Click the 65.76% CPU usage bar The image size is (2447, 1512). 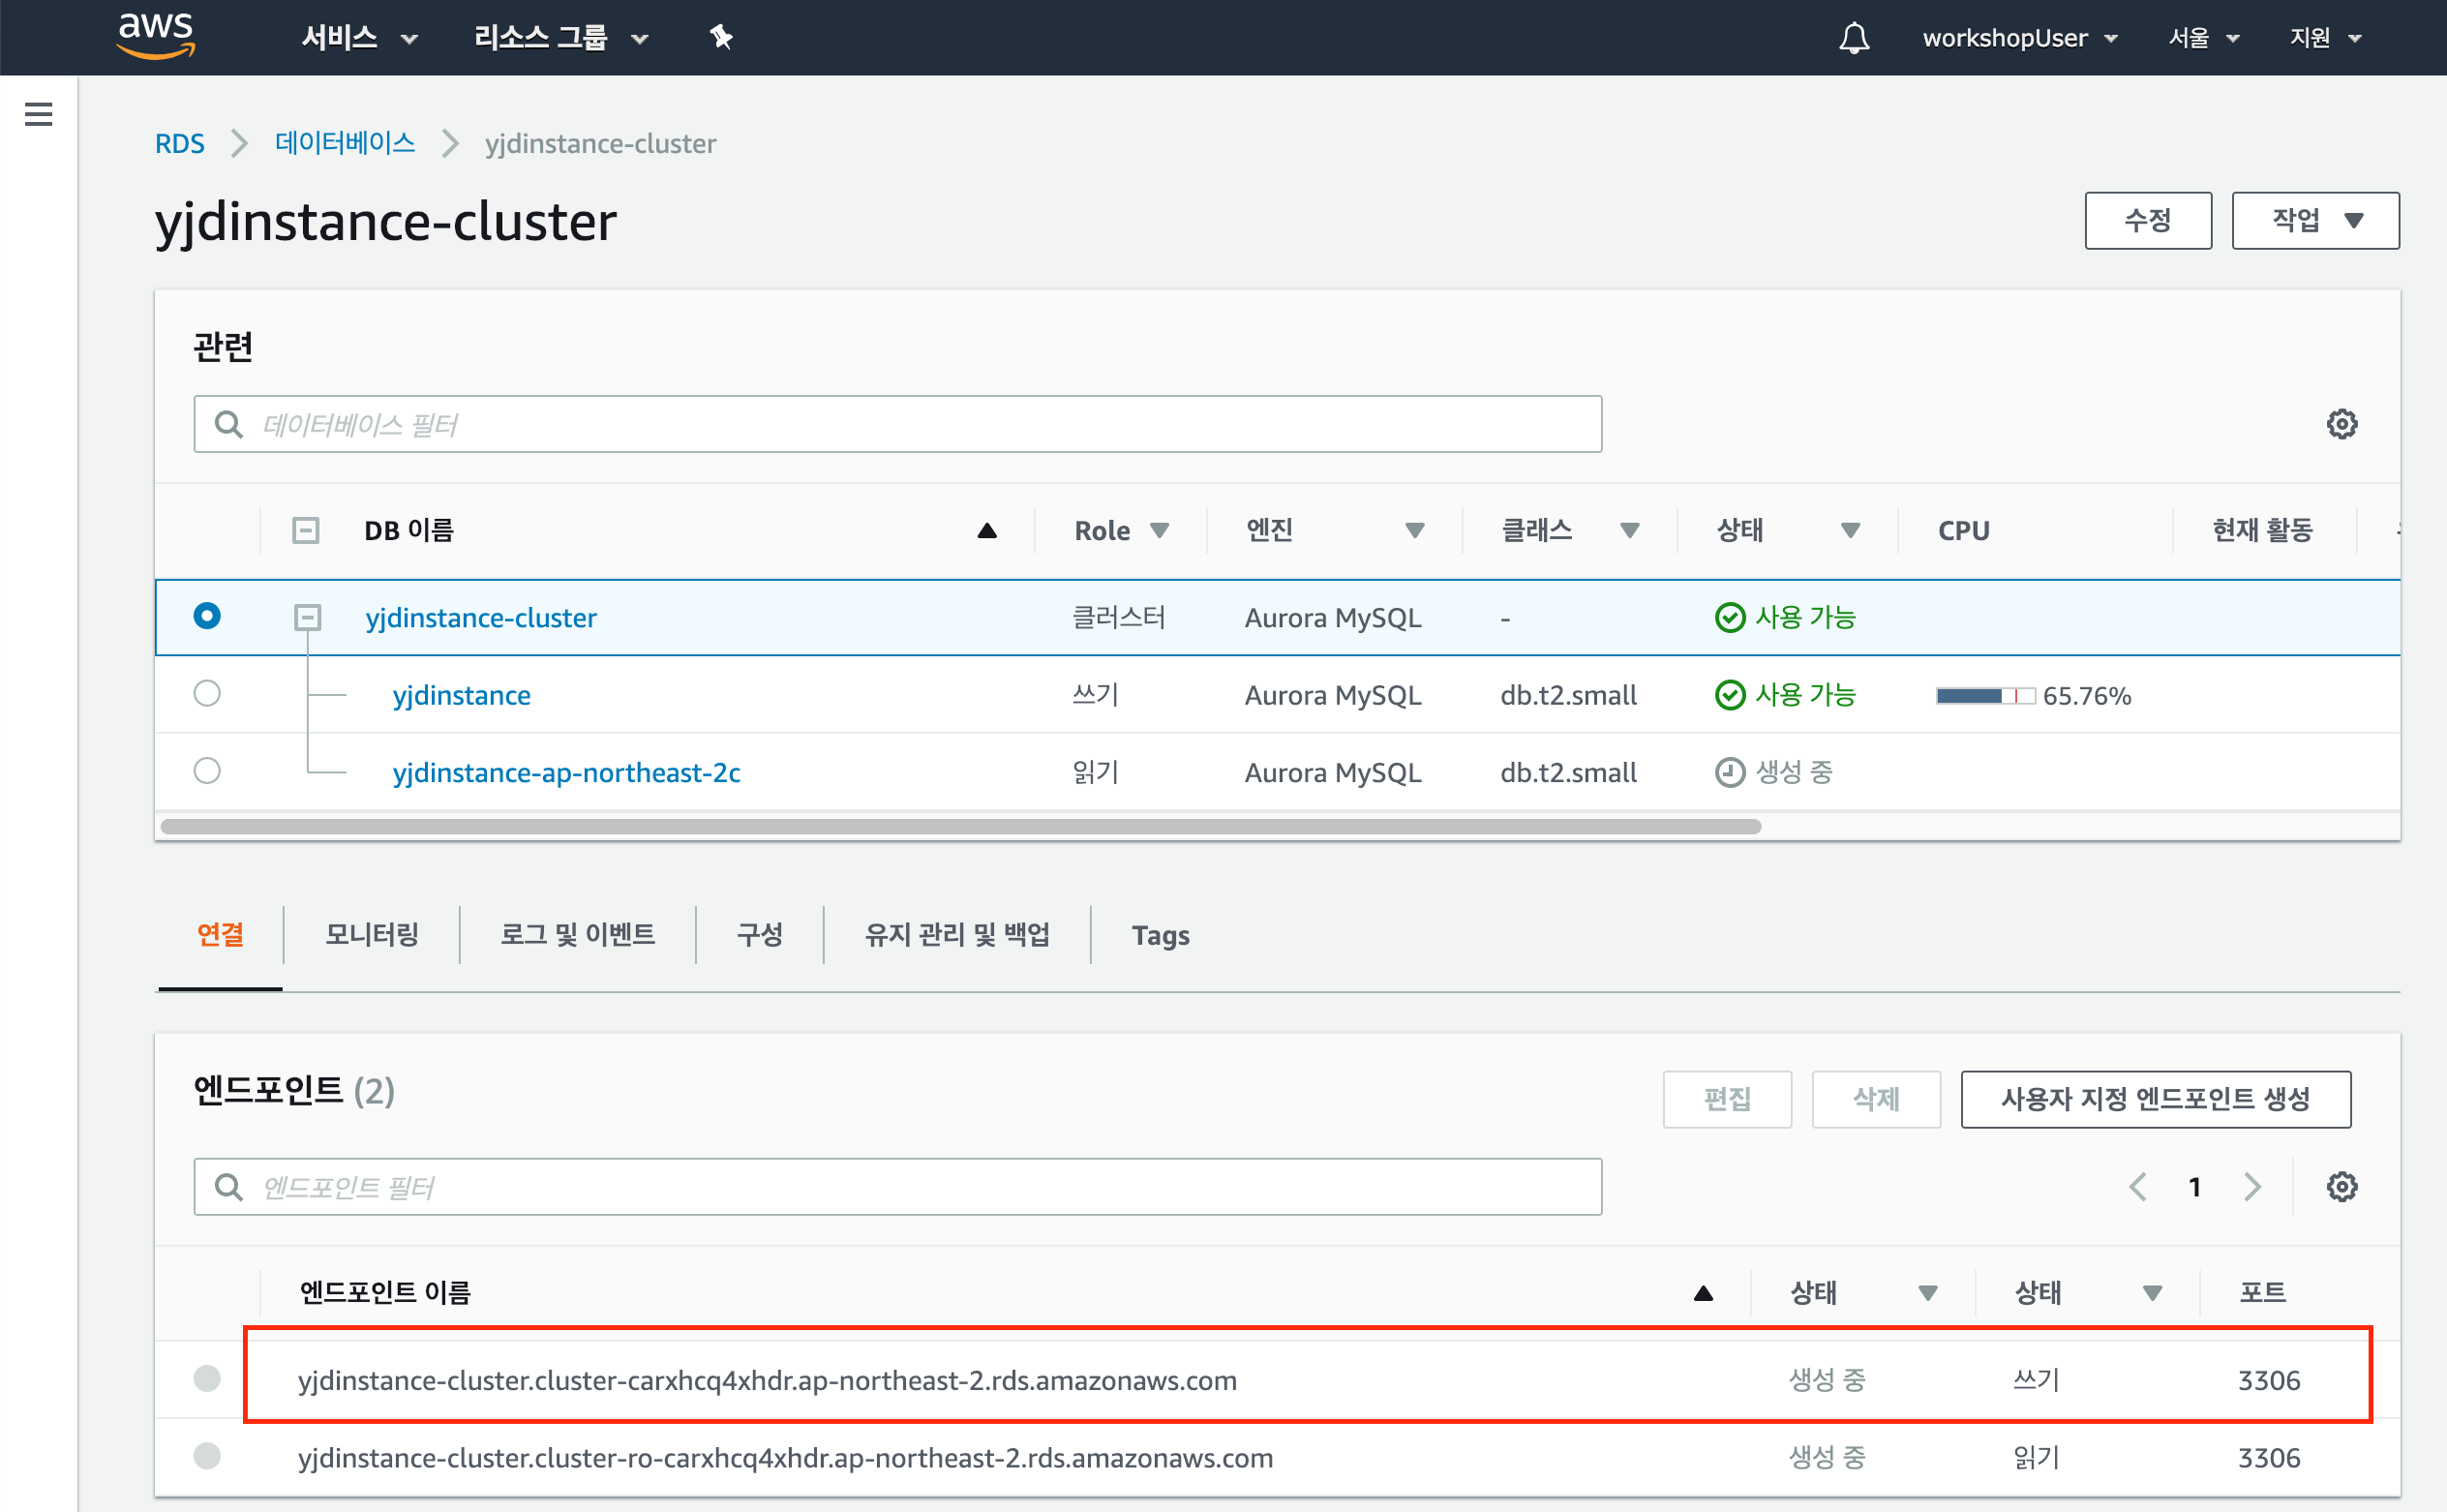click(x=1985, y=696)
